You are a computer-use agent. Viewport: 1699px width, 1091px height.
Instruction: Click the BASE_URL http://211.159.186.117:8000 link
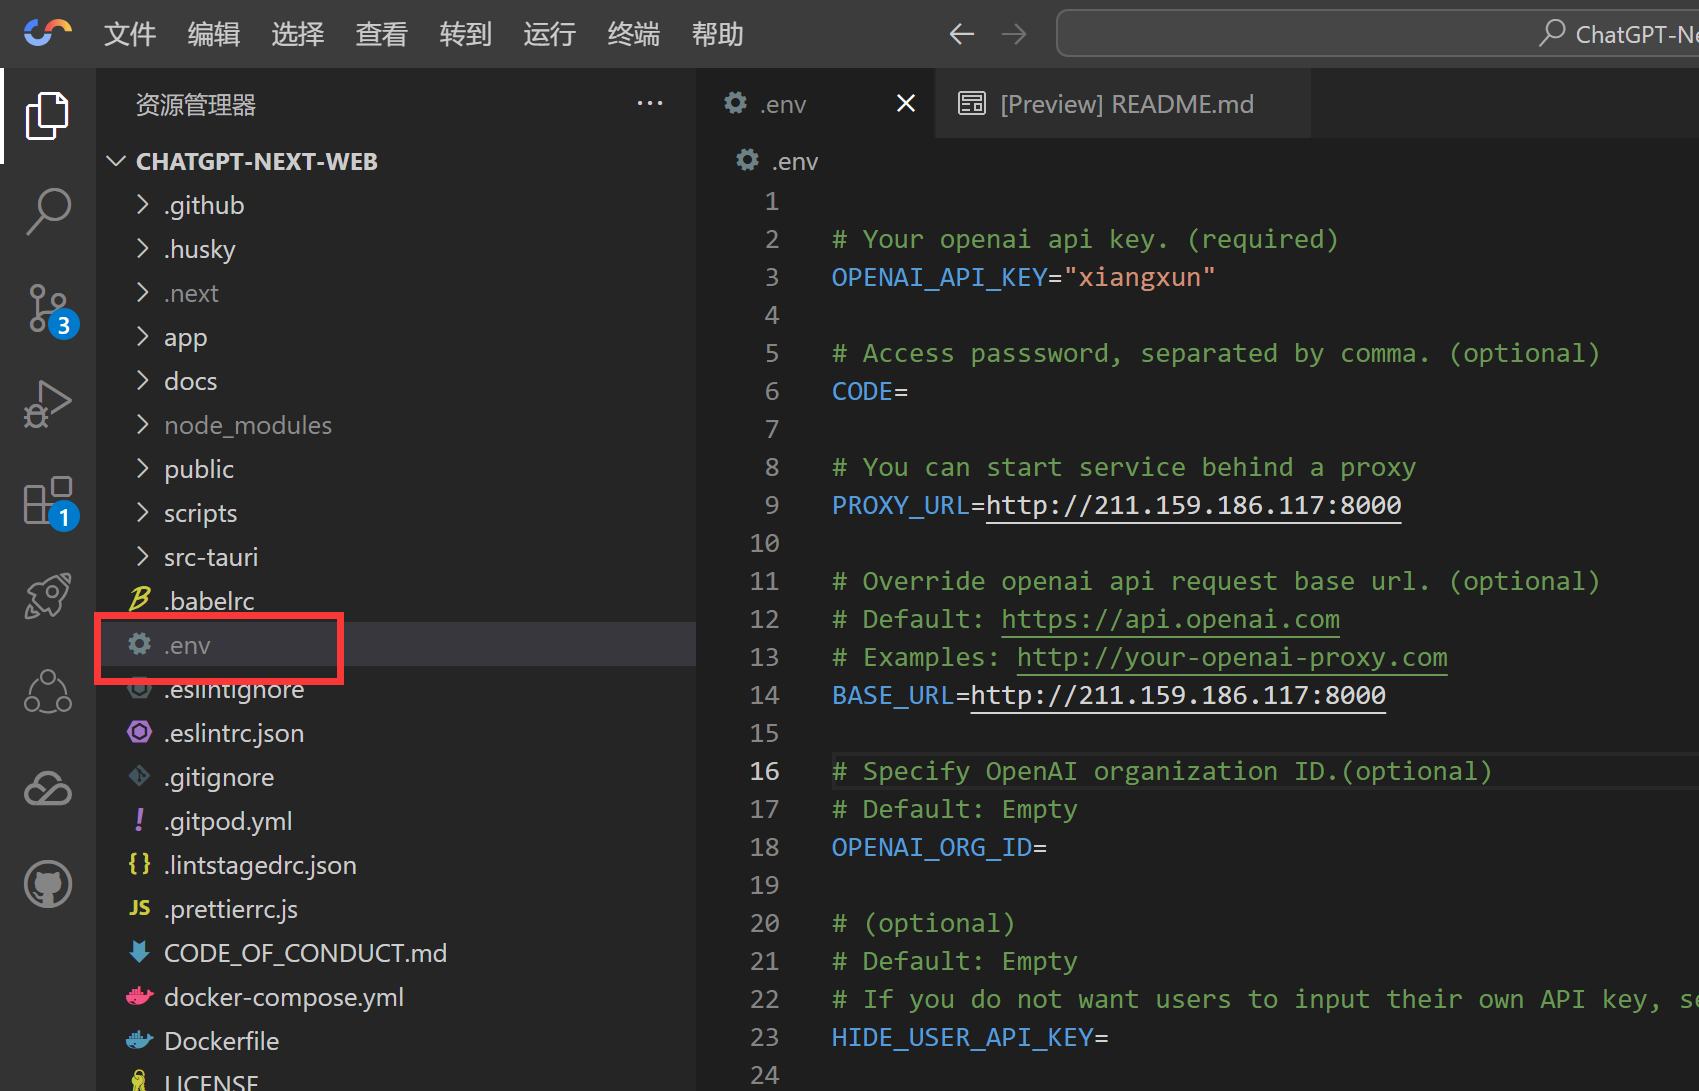click(x=1178, y=695)
